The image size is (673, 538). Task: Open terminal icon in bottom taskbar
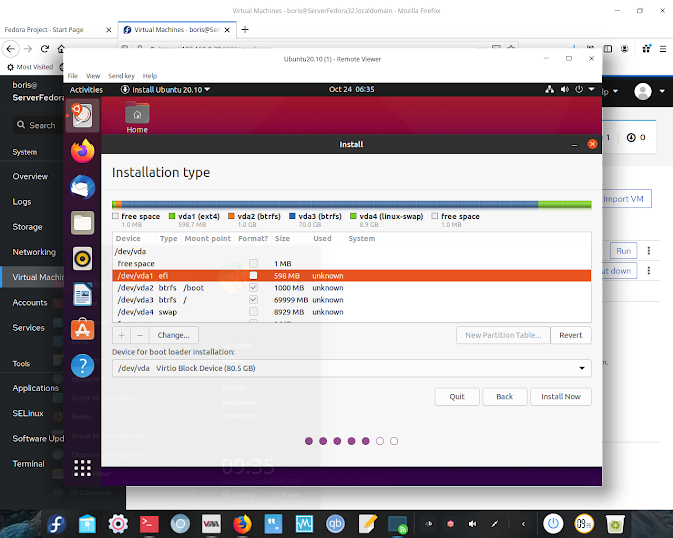(149, 524)
